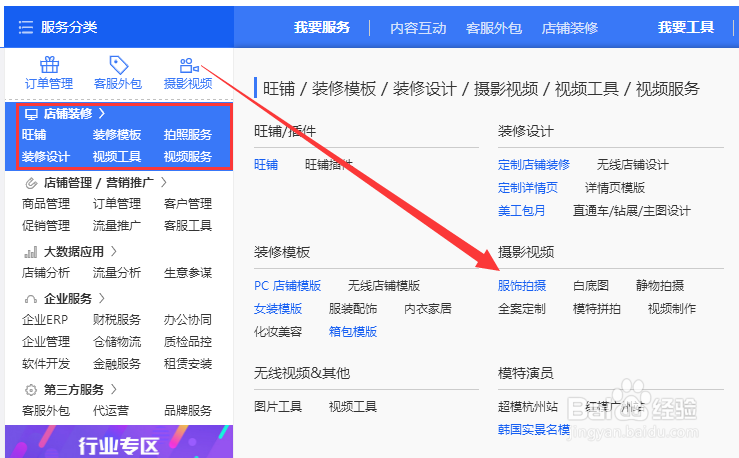The width and height of the screenshot is (739, 458).
Task: Open 图片工具 under 无线视频&其他
Action: pyautogui.click(x=278, y=407)
